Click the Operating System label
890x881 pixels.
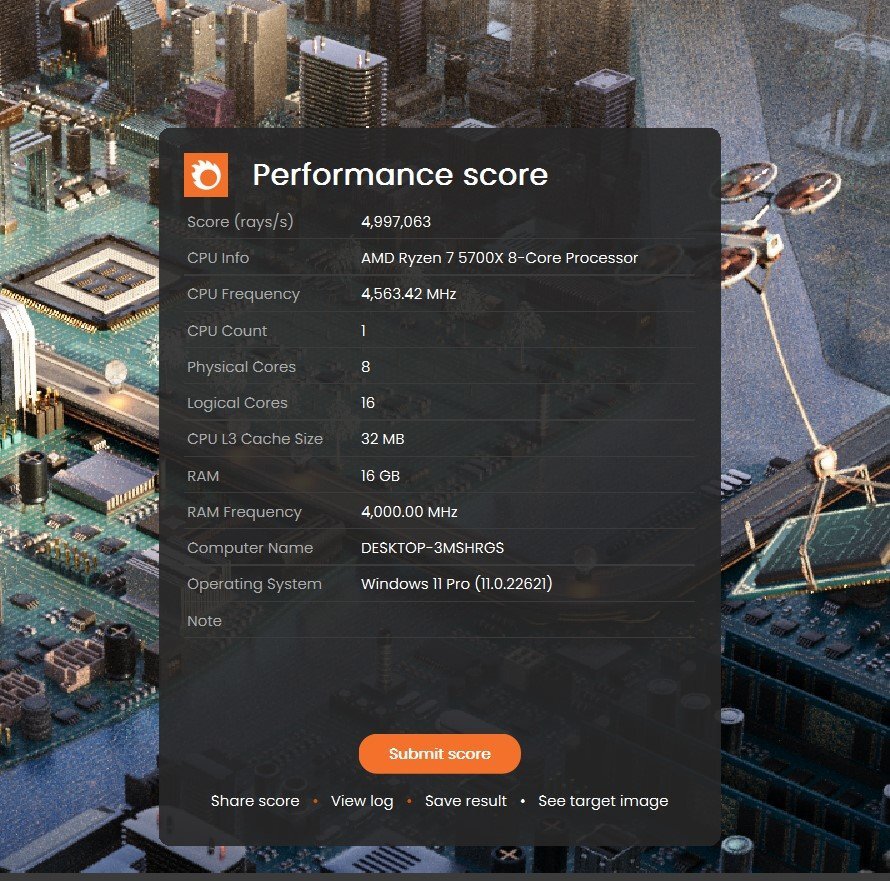click(254, 584)
